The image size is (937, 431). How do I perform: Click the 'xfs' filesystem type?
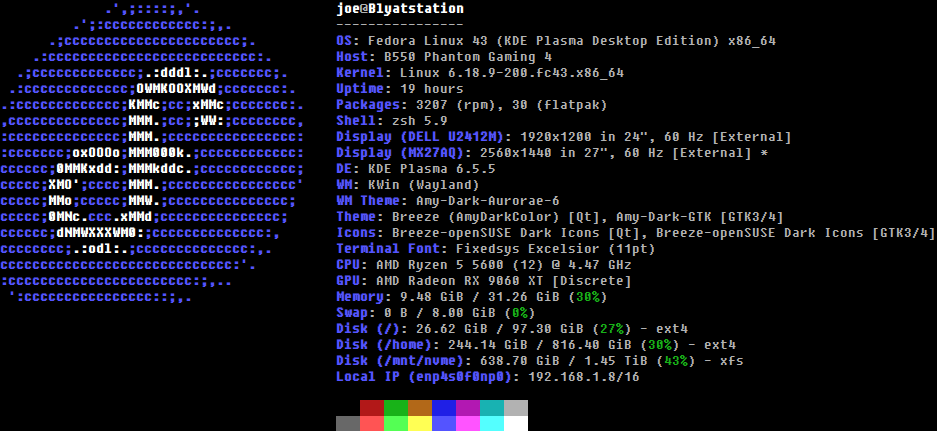pyautogui.click(x=731, y=360)
